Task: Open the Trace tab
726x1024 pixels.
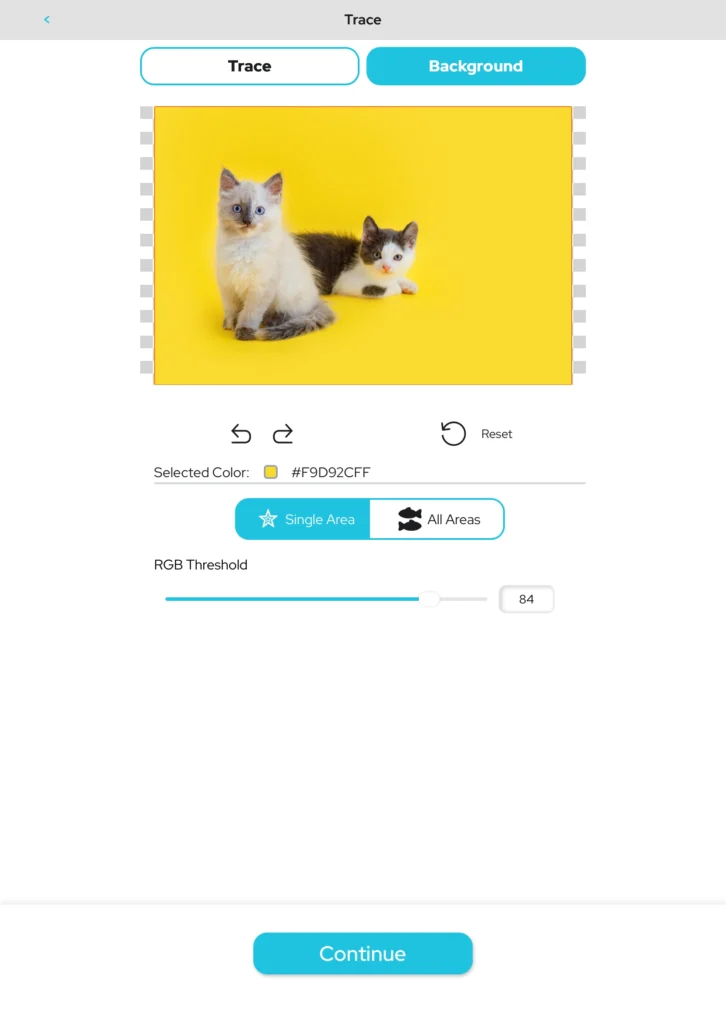Action: [x=249, y=66]
